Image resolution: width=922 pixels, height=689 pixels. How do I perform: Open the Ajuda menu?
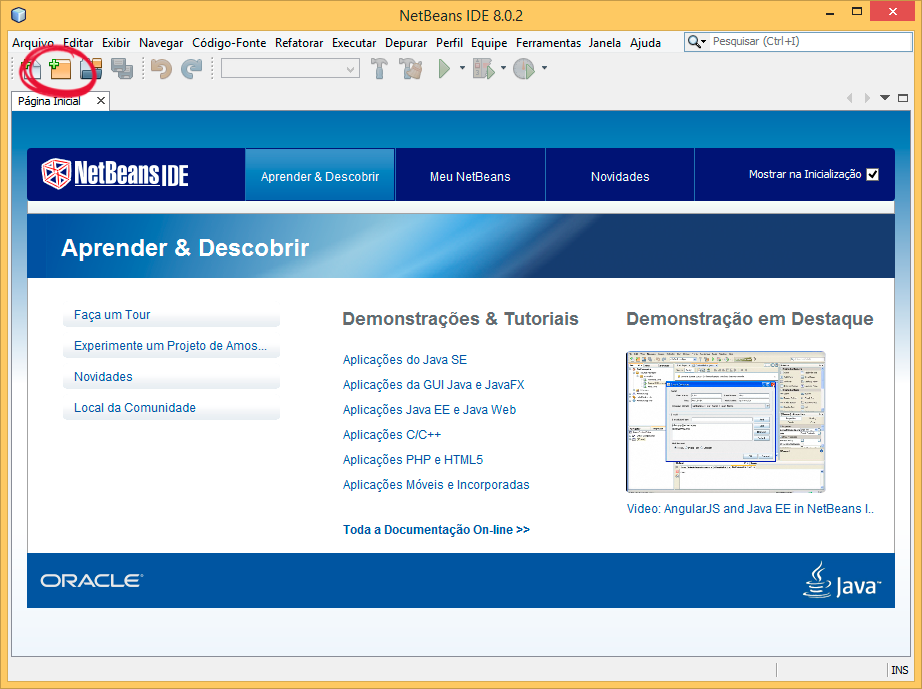coord(645,43)
